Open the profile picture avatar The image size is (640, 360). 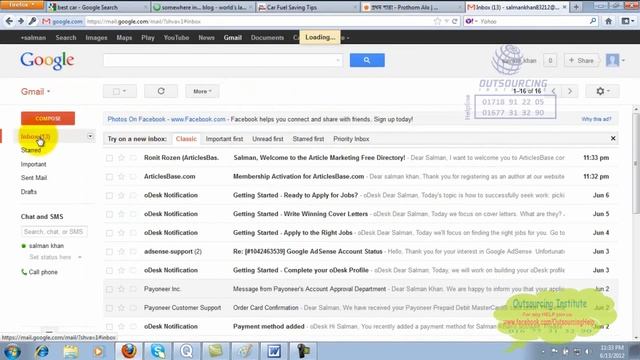point(612,60)
